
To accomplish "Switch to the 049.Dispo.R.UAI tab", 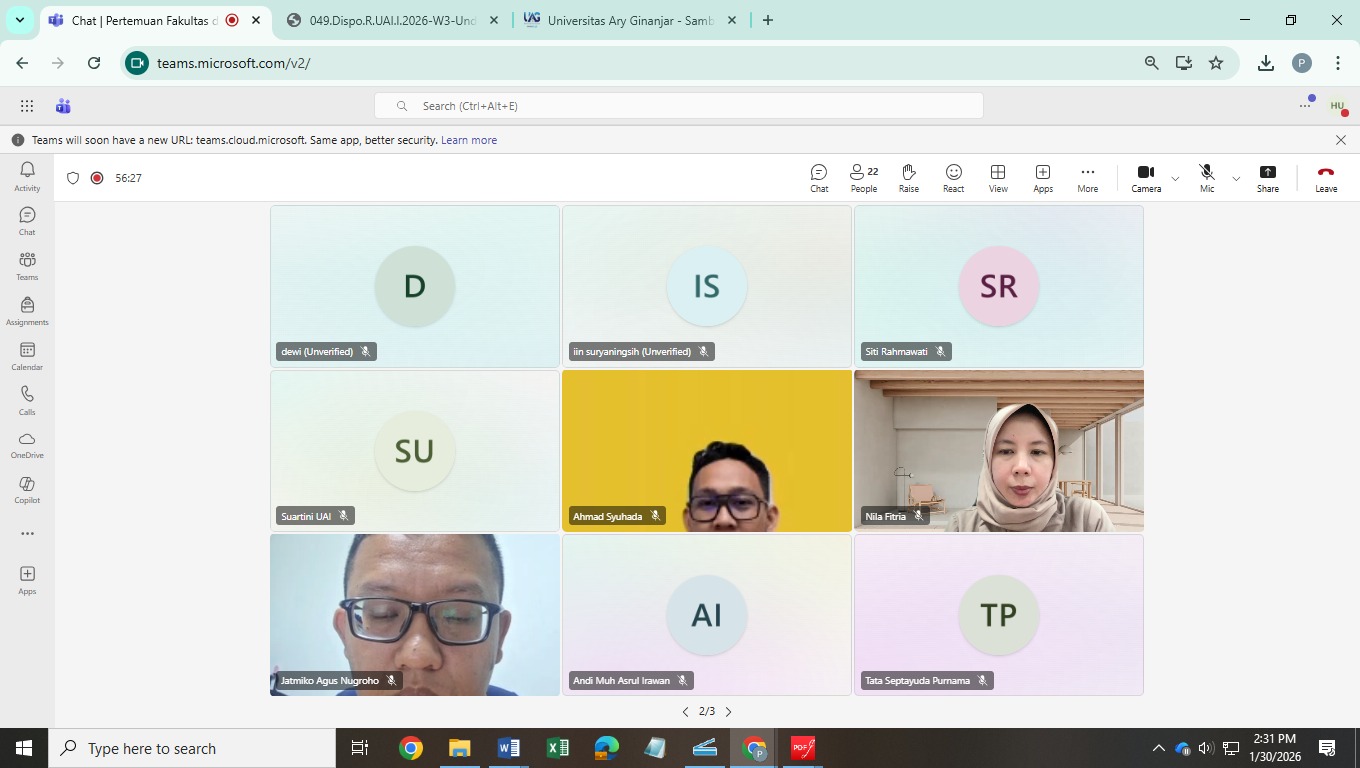I will pos(392,20).
